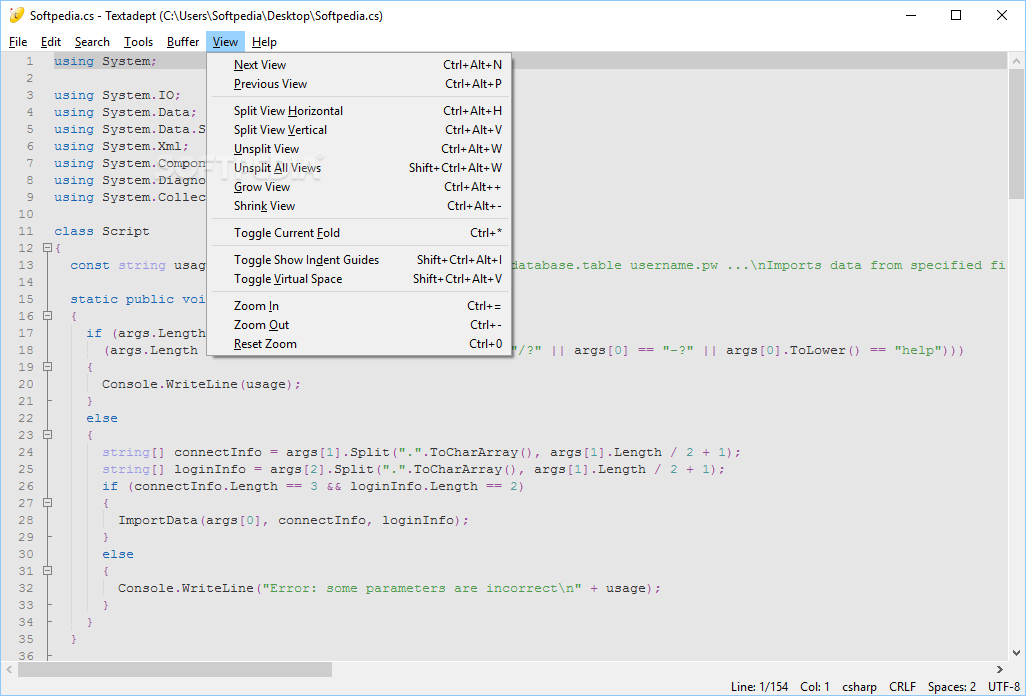Screen dimensions: 1026x696
Task: Minimize the Textadept window
Action: (x=910, y=15)
